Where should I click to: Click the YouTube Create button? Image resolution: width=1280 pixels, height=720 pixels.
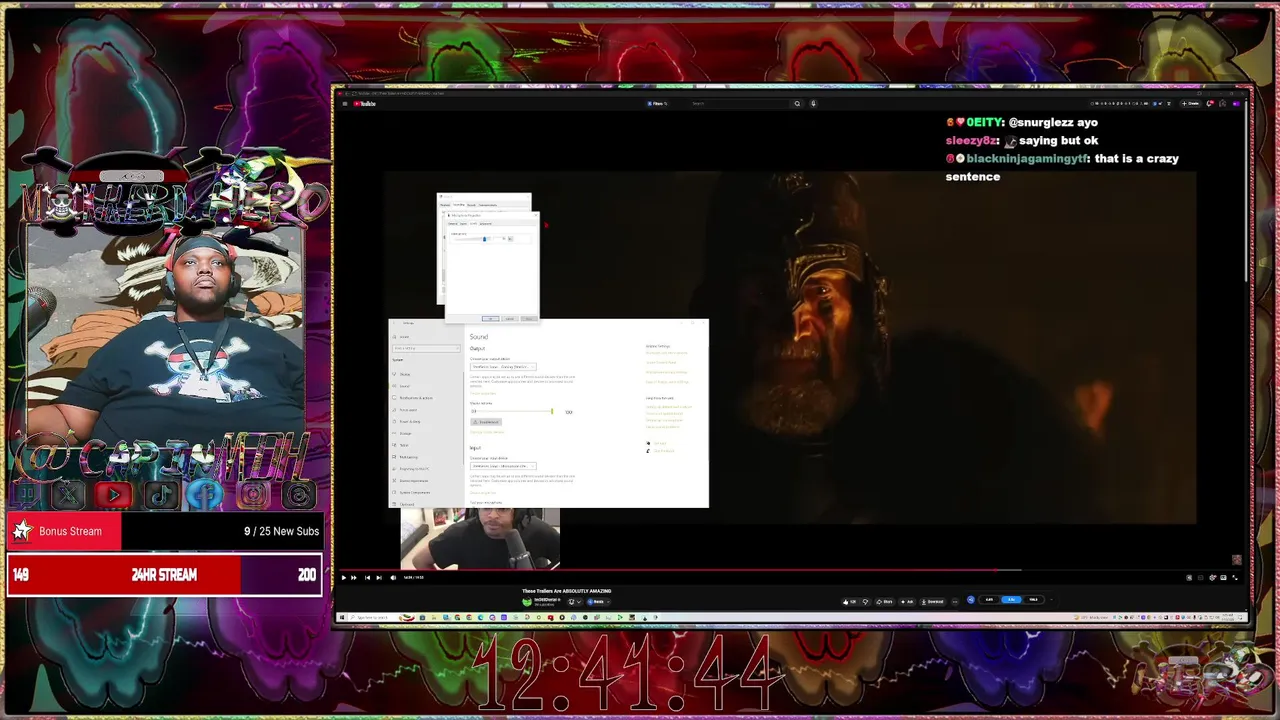pyautogui.click(x=1190, y=103)
